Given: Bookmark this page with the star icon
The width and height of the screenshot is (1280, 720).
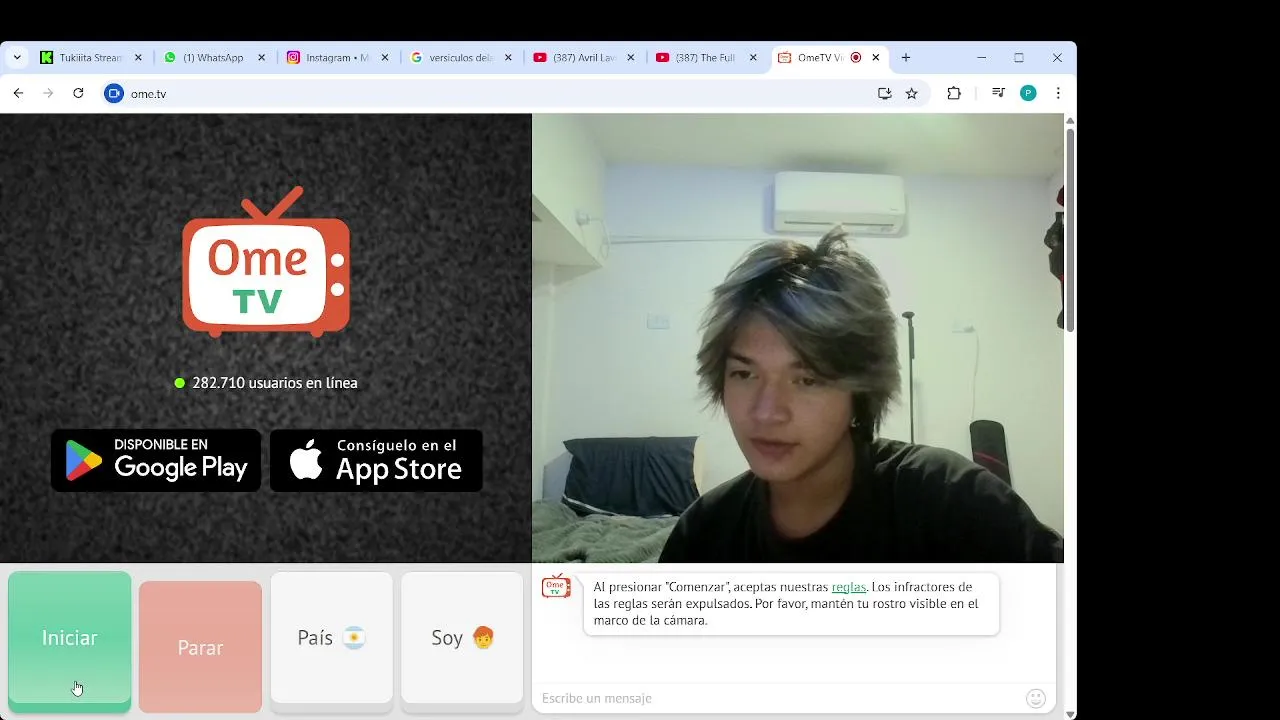Looking at the screenshot, I should pos(912,93).
